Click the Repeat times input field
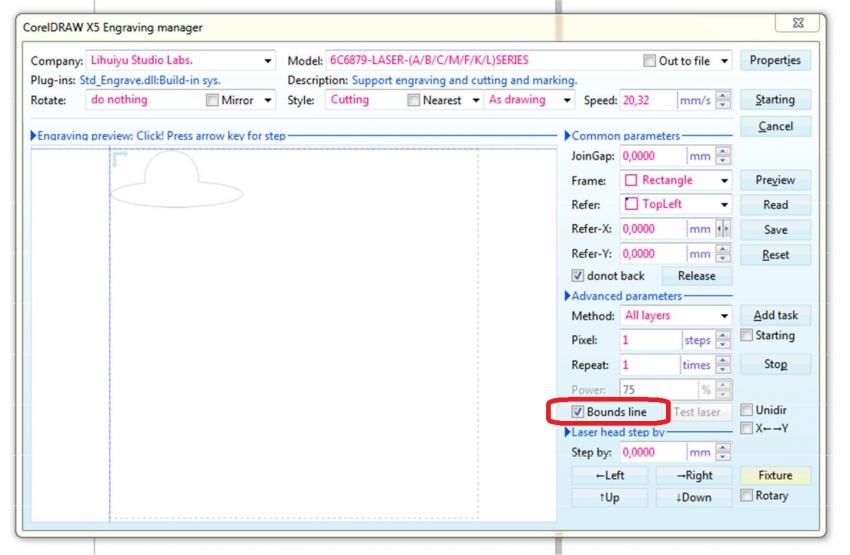This screenshot has height=555, width=850. click(649, 365)
